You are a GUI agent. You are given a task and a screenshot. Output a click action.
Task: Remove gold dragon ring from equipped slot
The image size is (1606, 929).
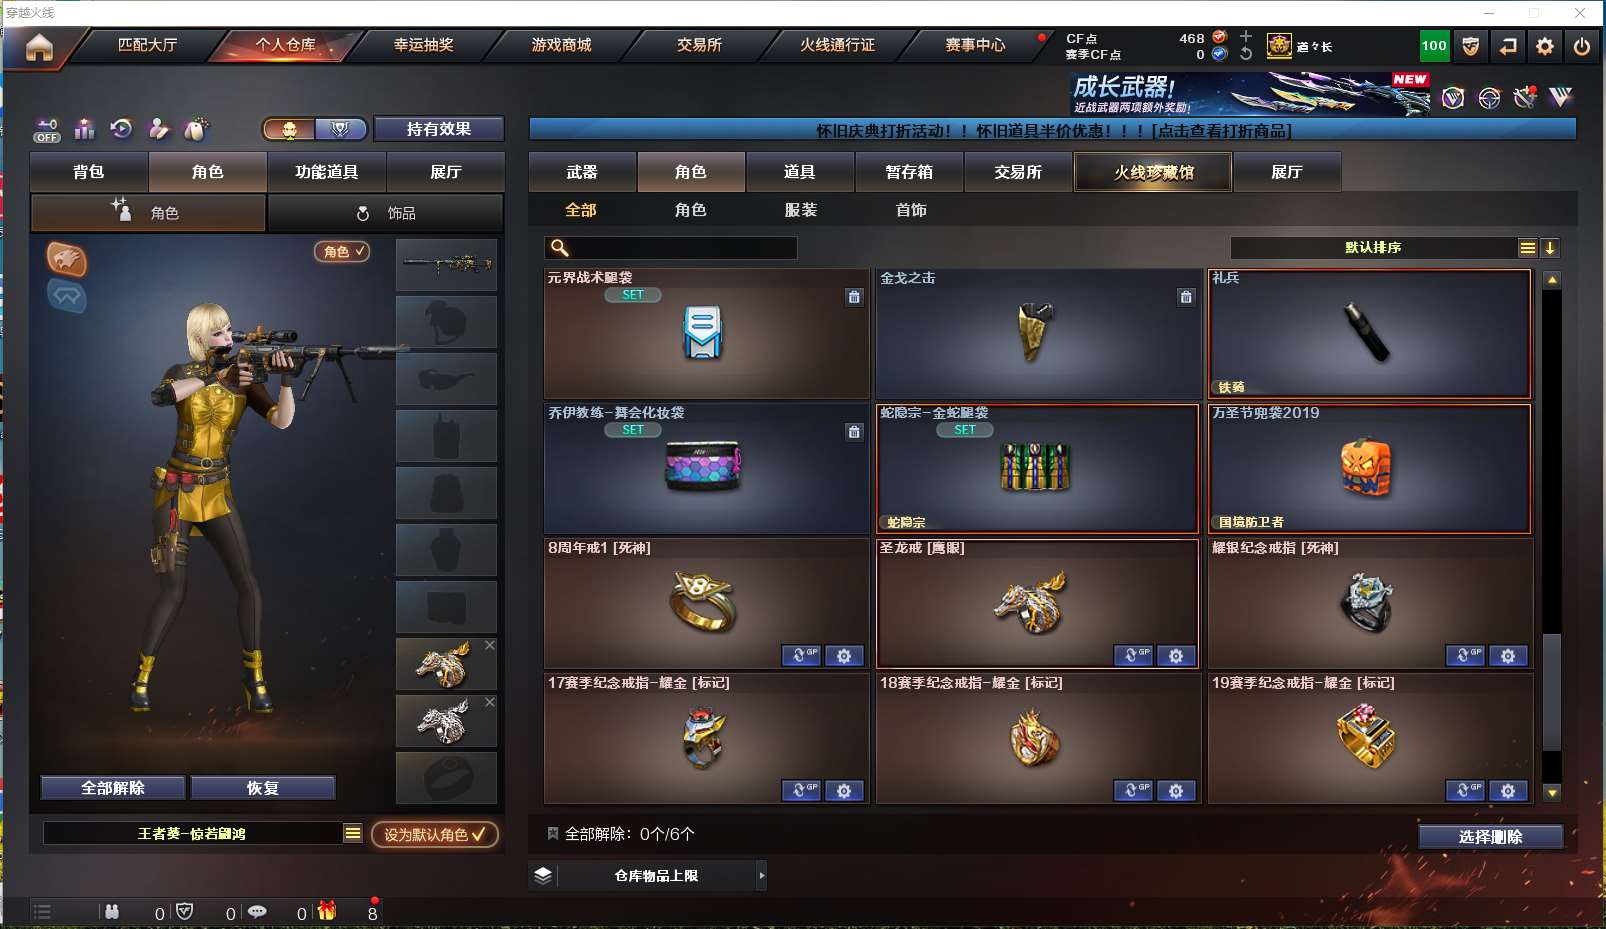point(490,646)
